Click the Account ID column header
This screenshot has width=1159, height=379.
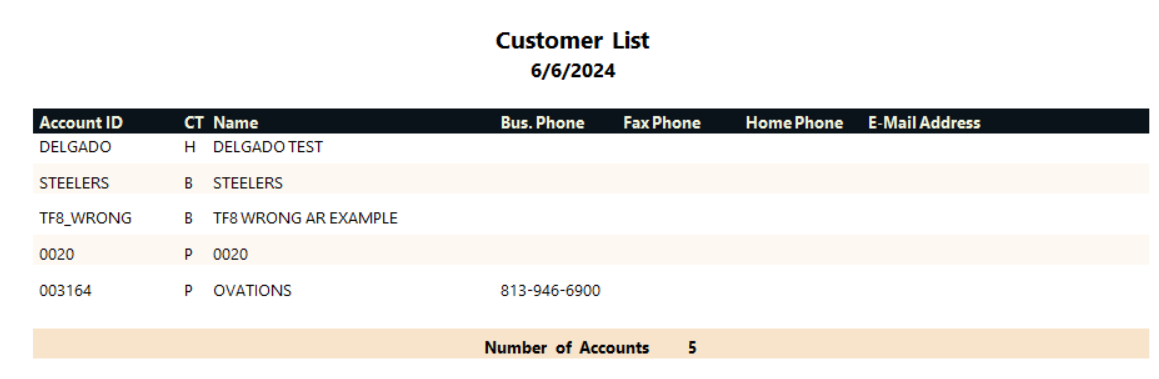click(81, 123)
